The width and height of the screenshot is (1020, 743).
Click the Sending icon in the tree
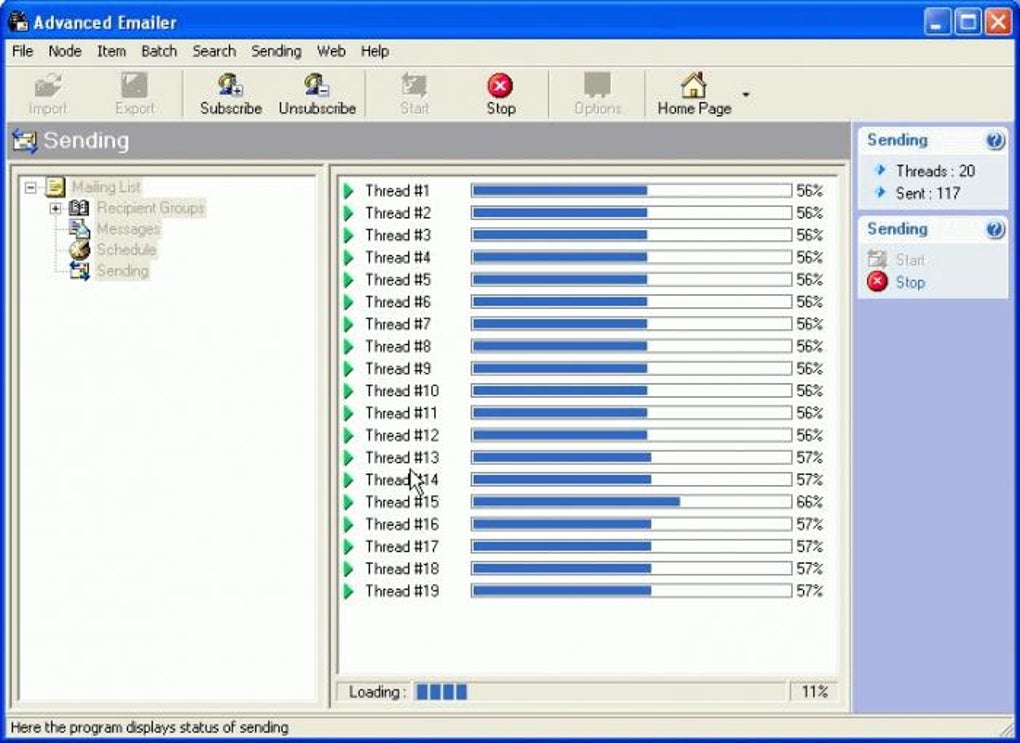(x=79, y=271)
